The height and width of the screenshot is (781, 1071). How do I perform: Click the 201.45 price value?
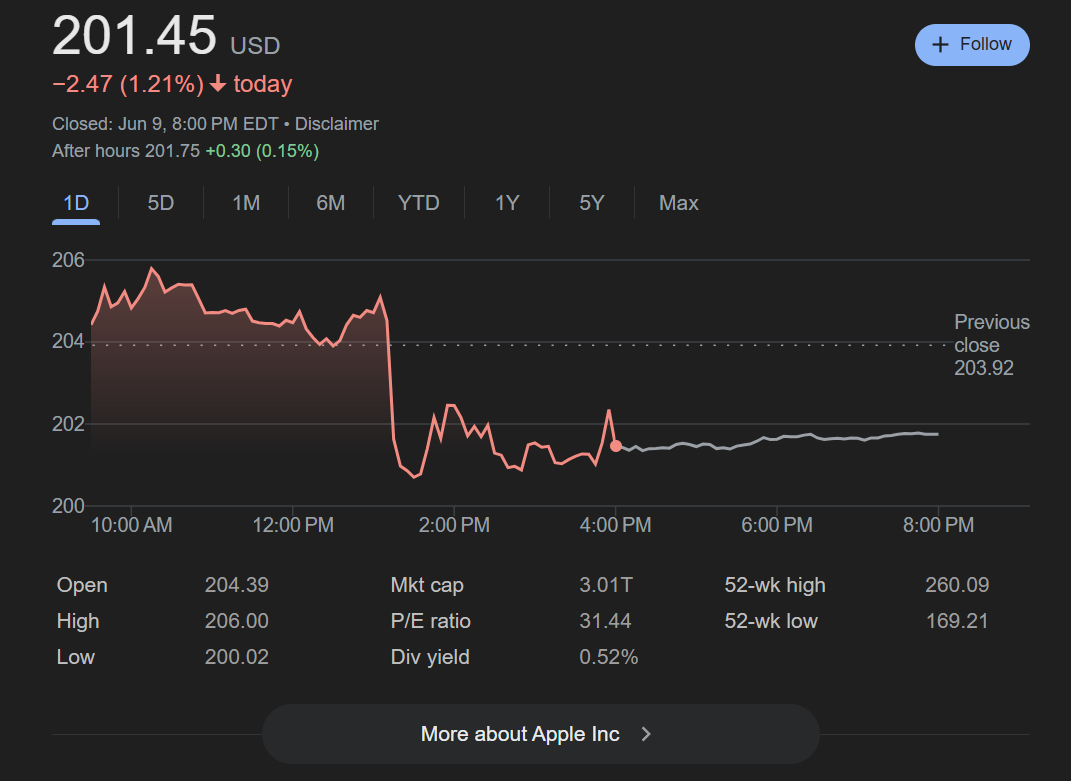(x=135, y=35)
